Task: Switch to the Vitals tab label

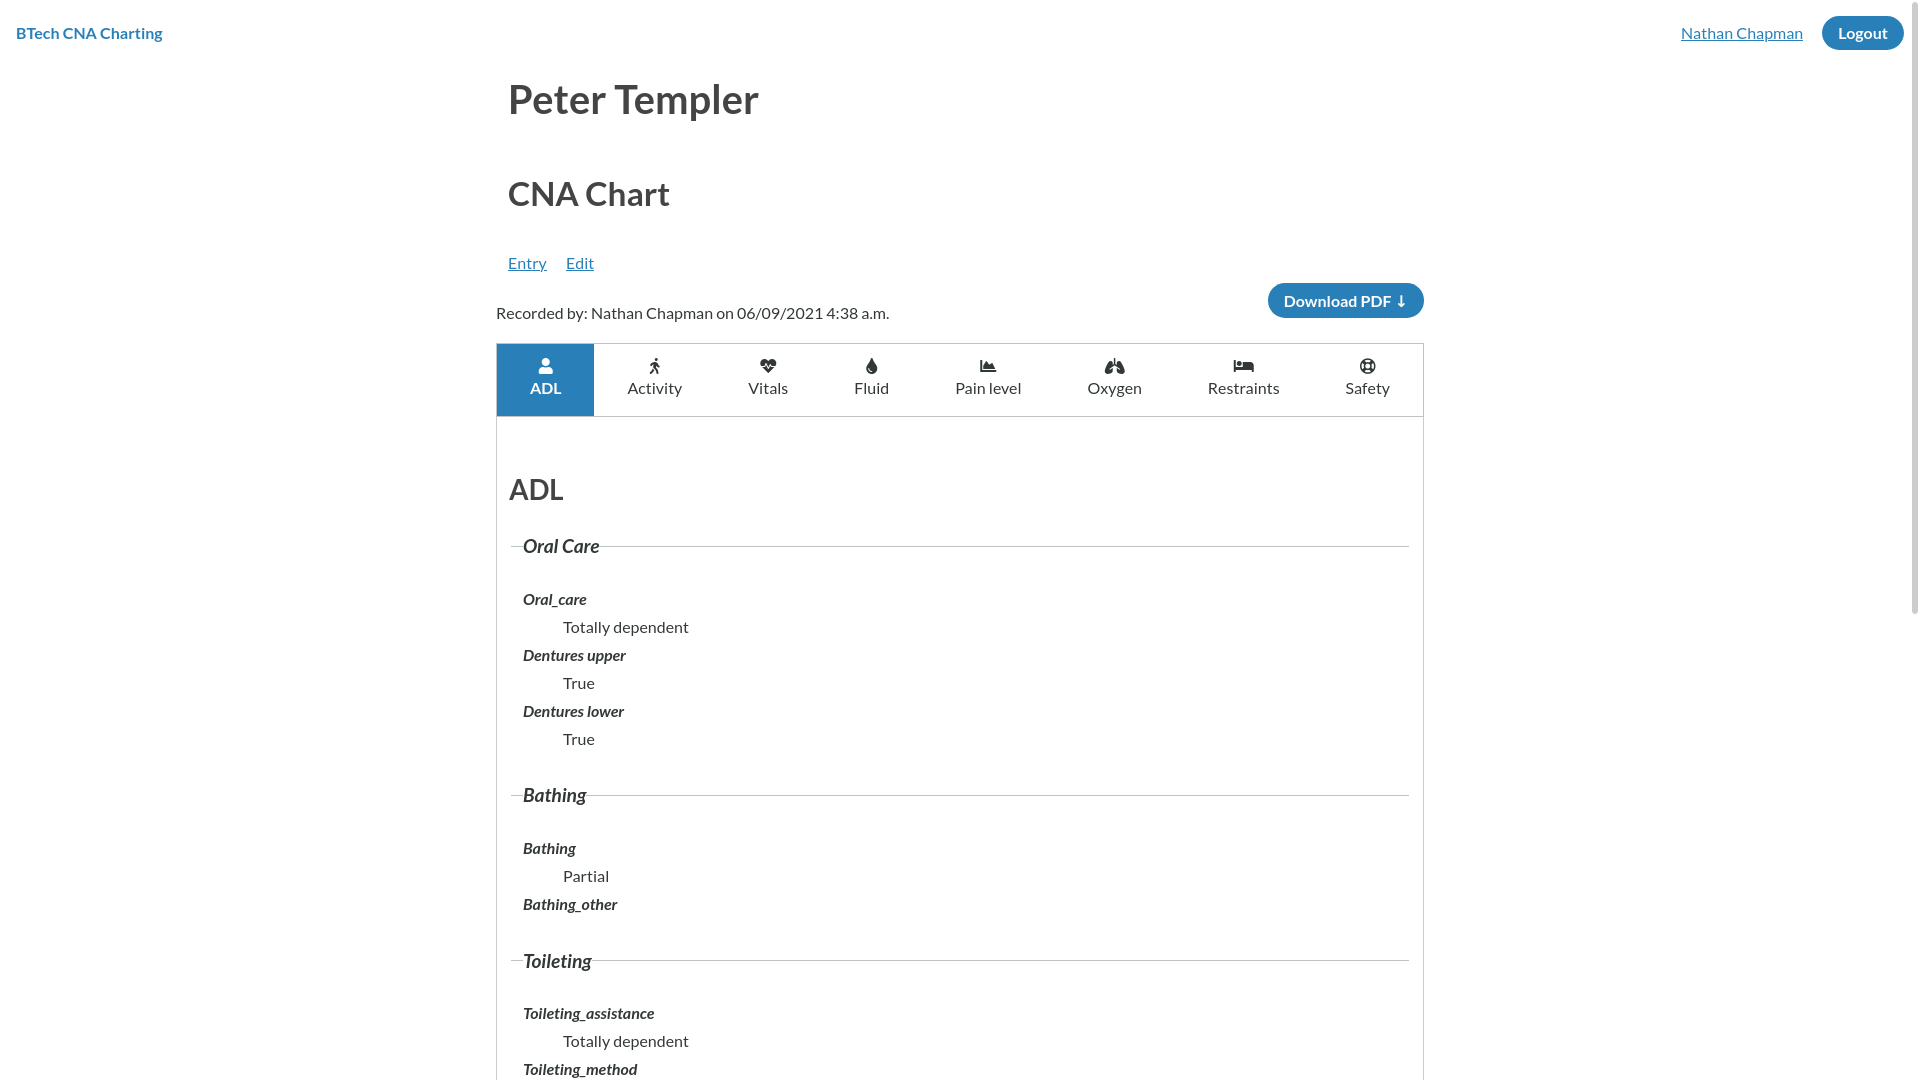Action: 768,388
